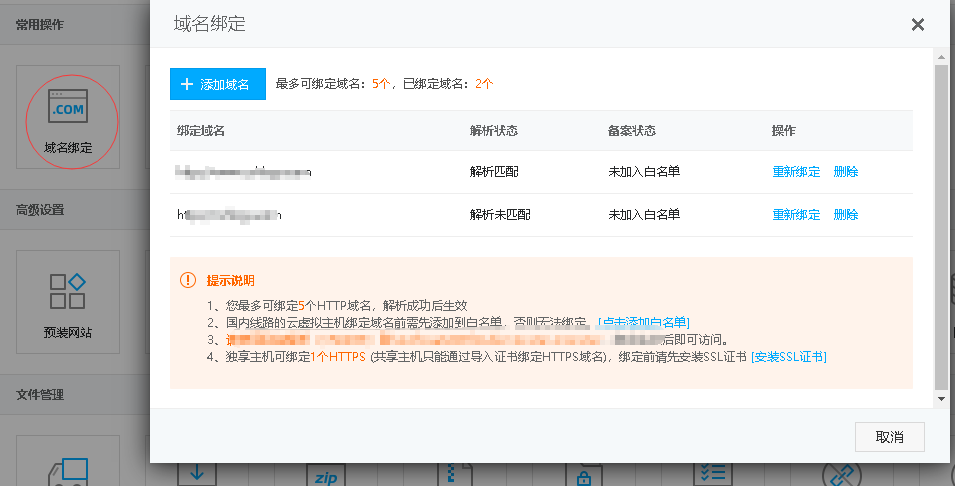The height and width of the screenshot is (486, 955).
Task: Click the 高级设置 section label behind the dialog
Action: [40, 210]
